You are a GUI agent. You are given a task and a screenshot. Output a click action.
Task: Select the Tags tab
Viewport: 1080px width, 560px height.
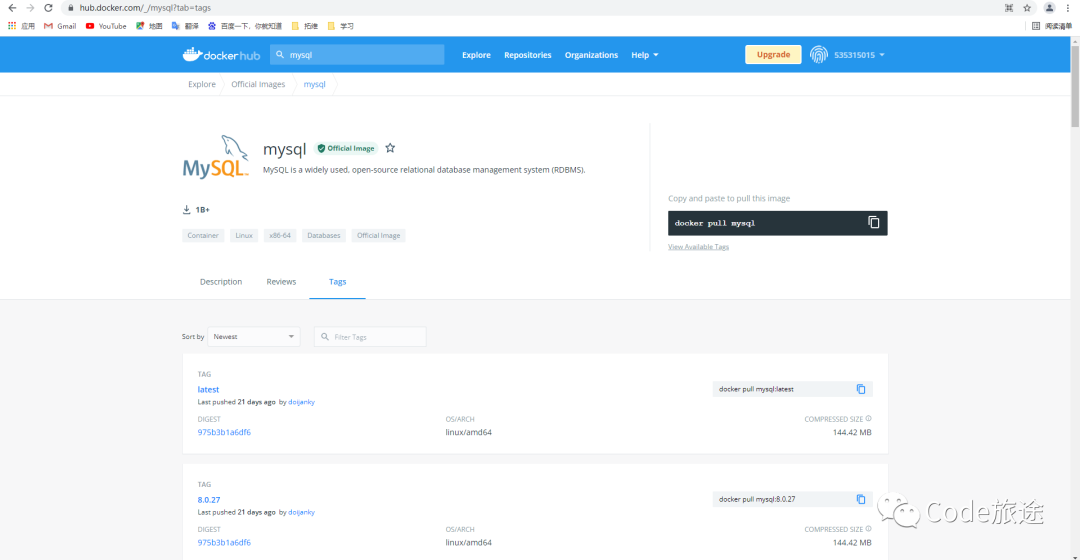(338, 282)
